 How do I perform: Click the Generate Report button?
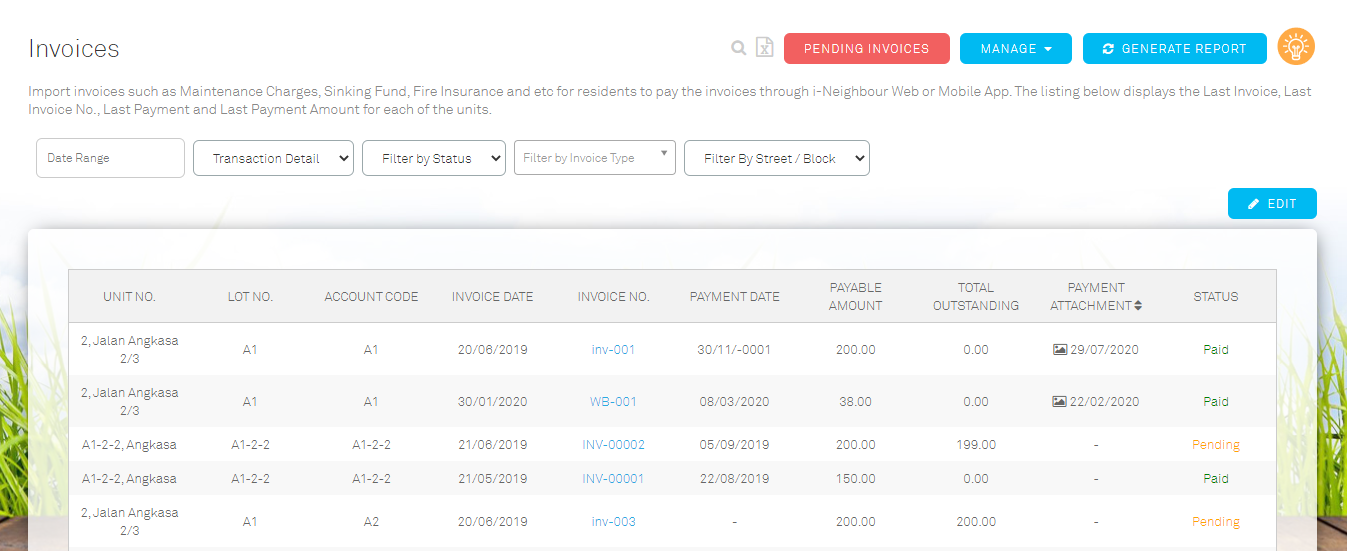(1175, 48)
